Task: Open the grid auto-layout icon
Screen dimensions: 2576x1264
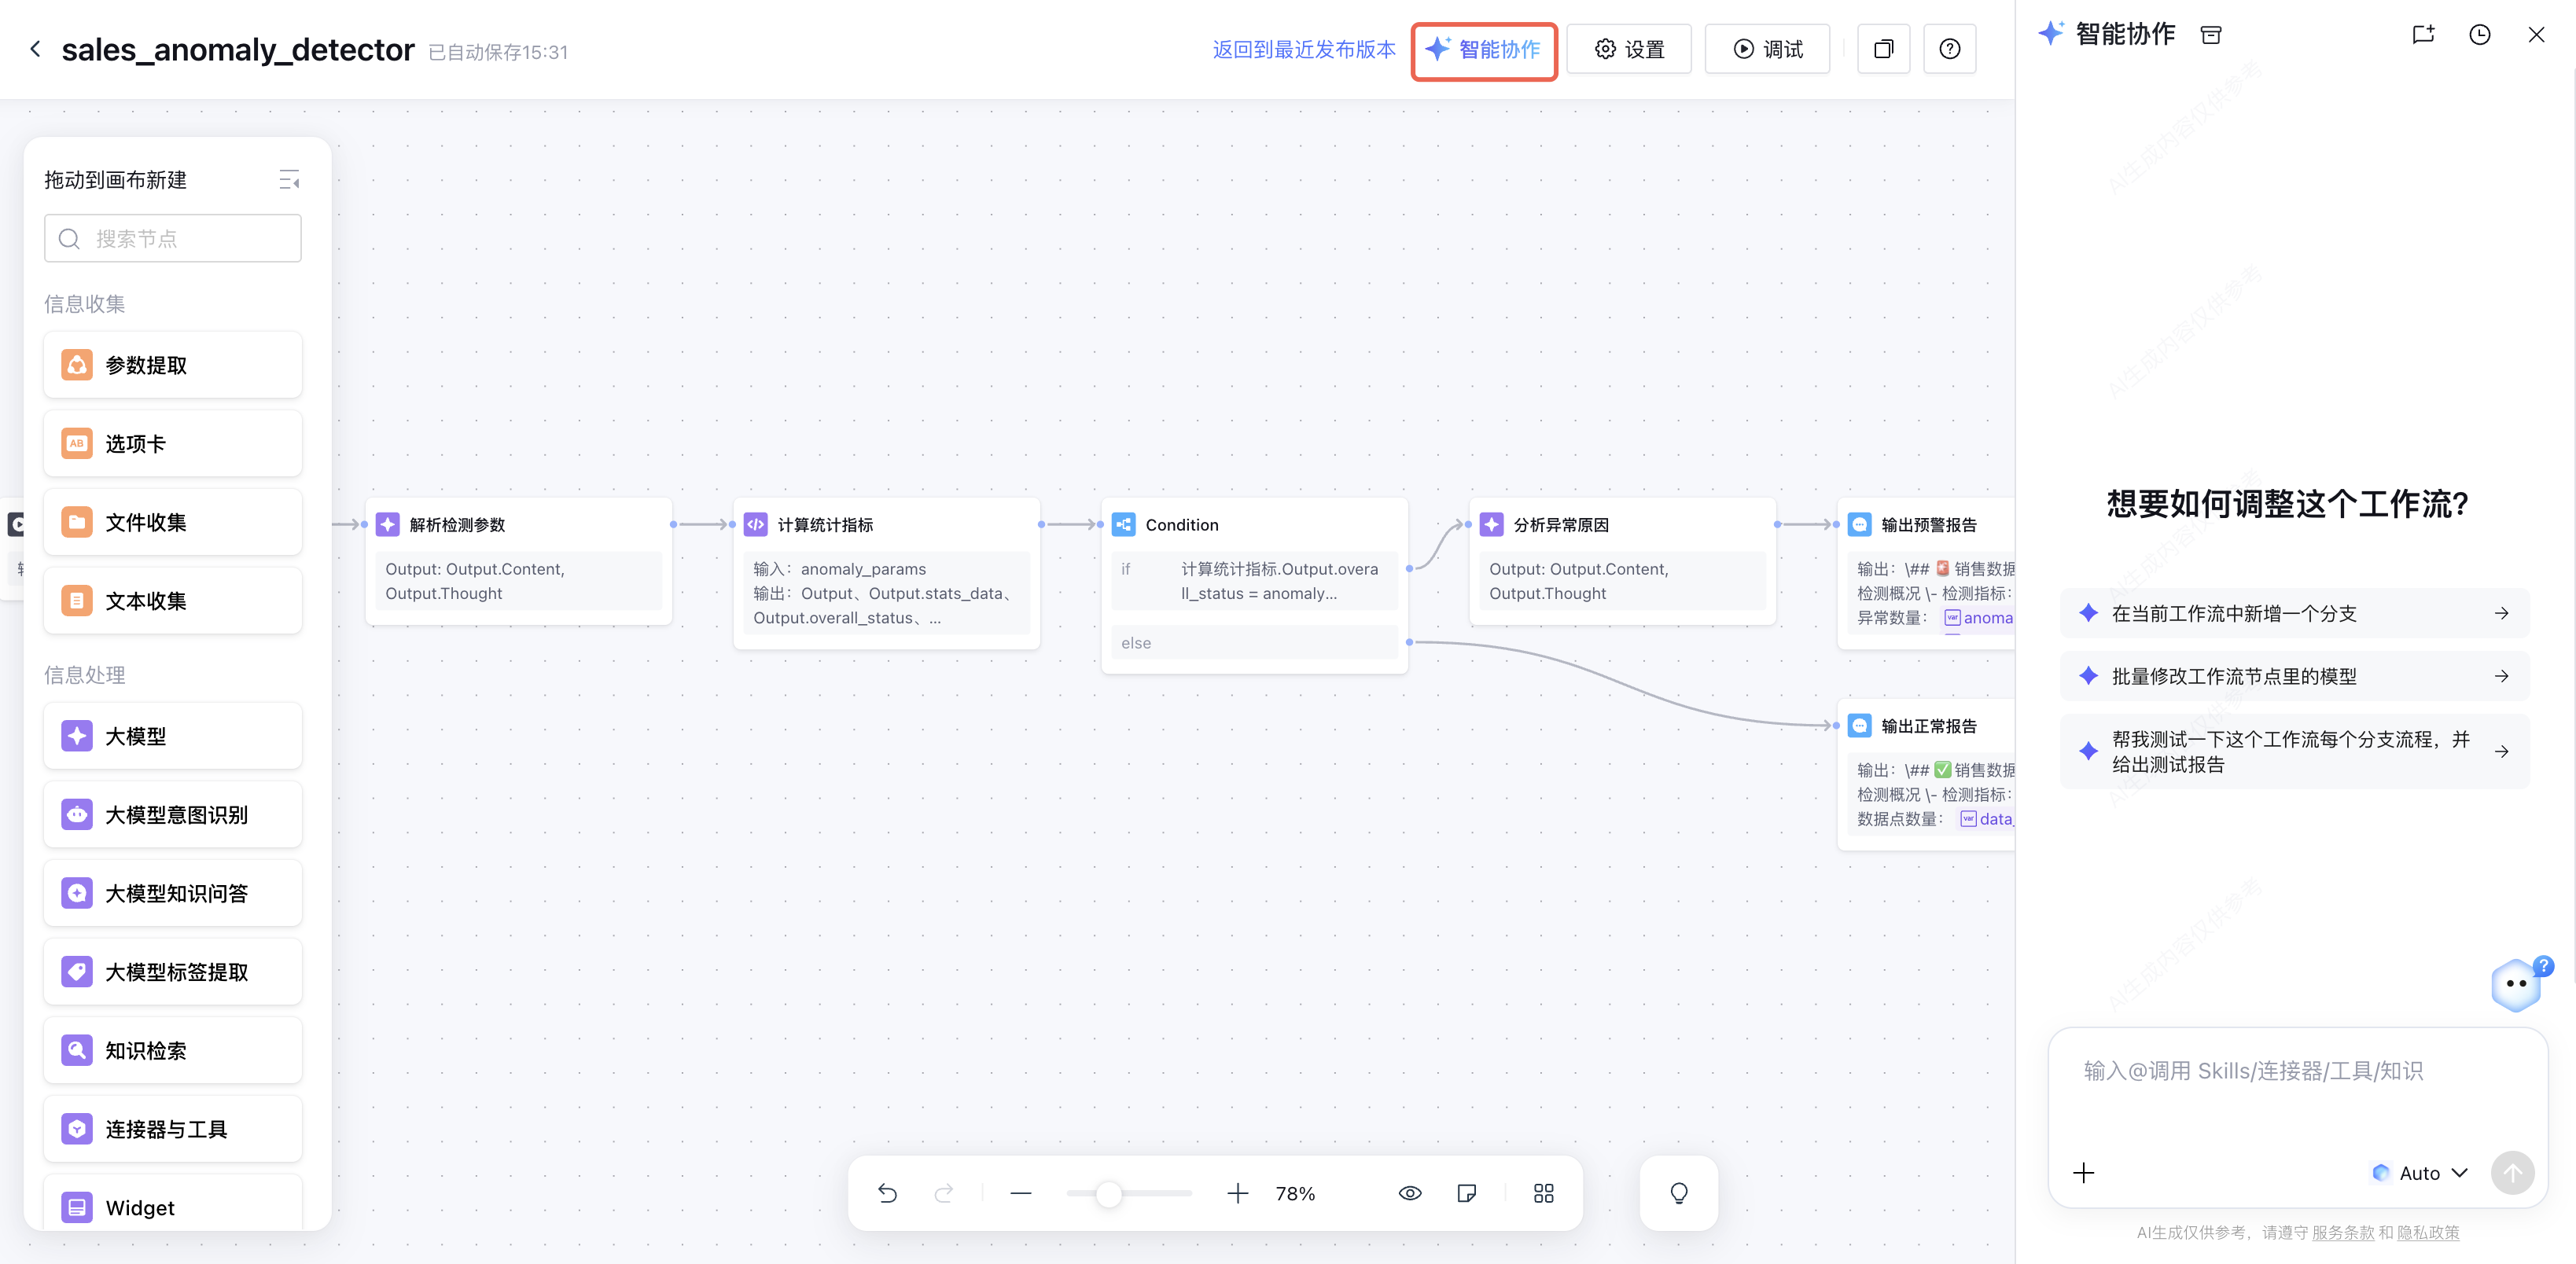Action: click(1543, 1193)
